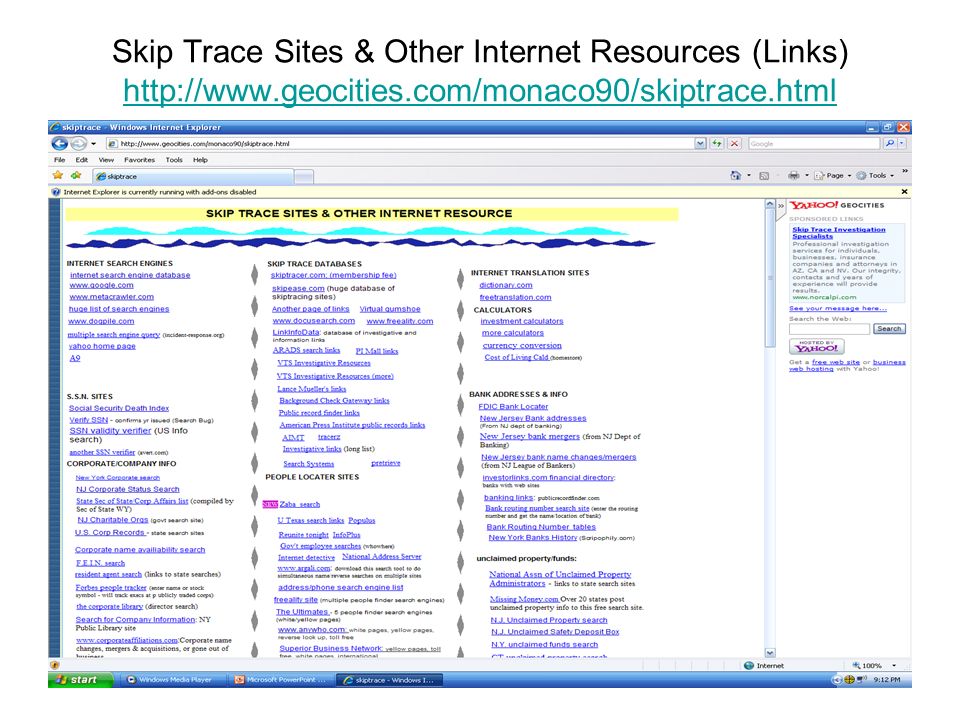Screen dimensions: 960x720
Task: Click the Hosted by Yahoo badge
Action: [x=817, y=347]
